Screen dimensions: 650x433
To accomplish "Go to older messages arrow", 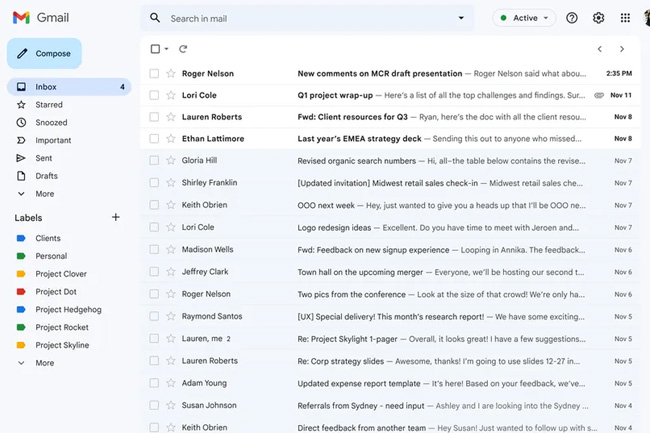I will coord(622,49).
